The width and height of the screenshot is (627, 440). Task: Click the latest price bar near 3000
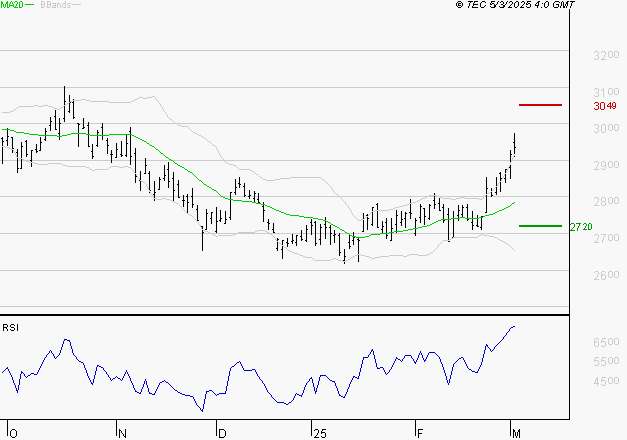[x=515, y=145]
